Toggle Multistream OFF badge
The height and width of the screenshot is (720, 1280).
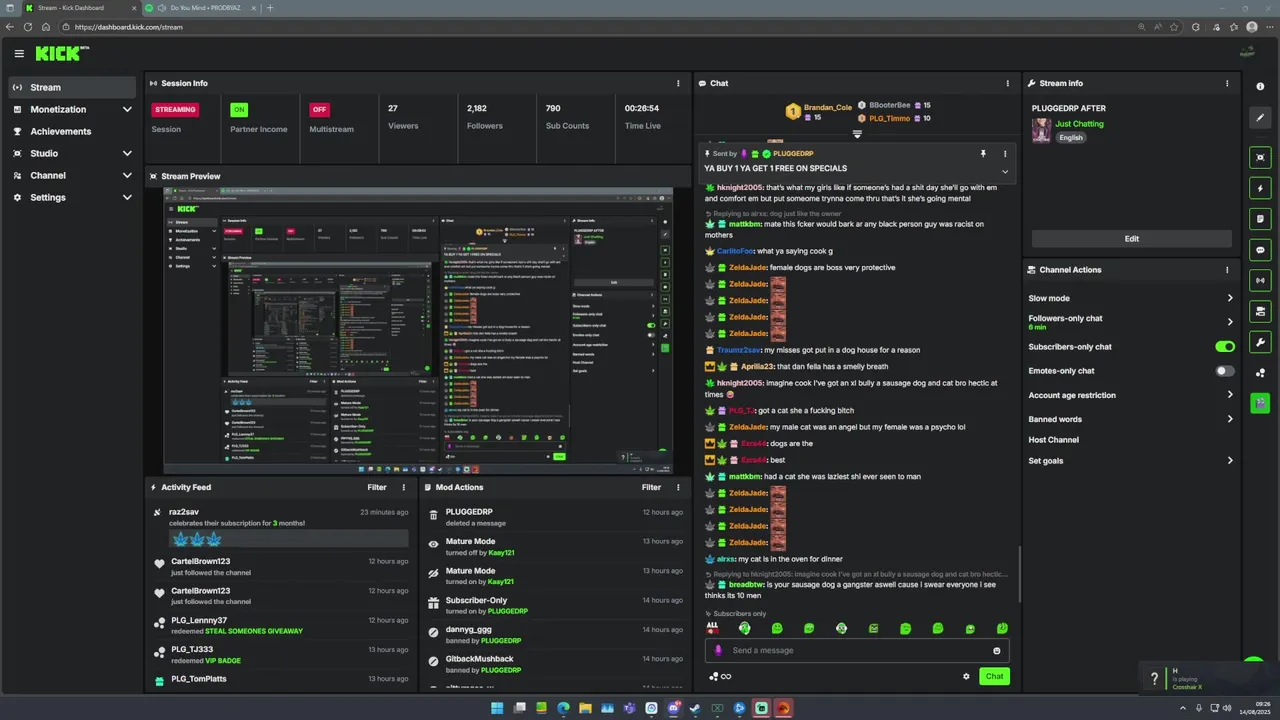point(319,109)
